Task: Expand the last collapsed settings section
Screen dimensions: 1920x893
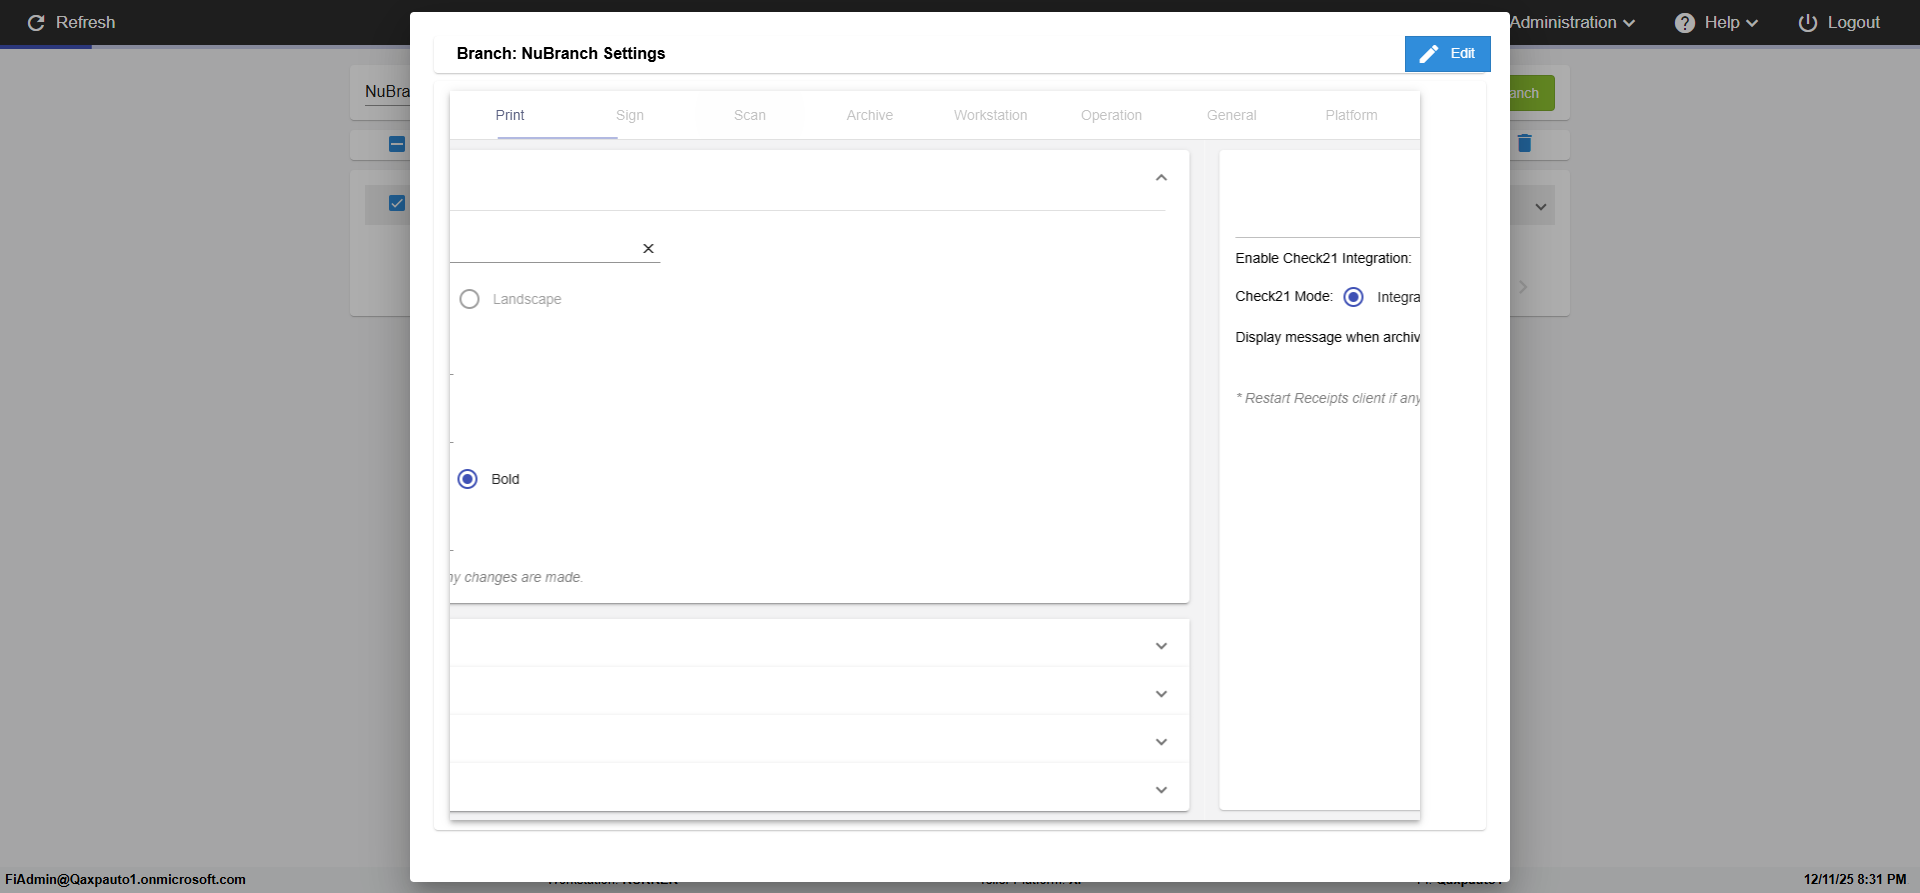Action: click(x=1161, y=790)
